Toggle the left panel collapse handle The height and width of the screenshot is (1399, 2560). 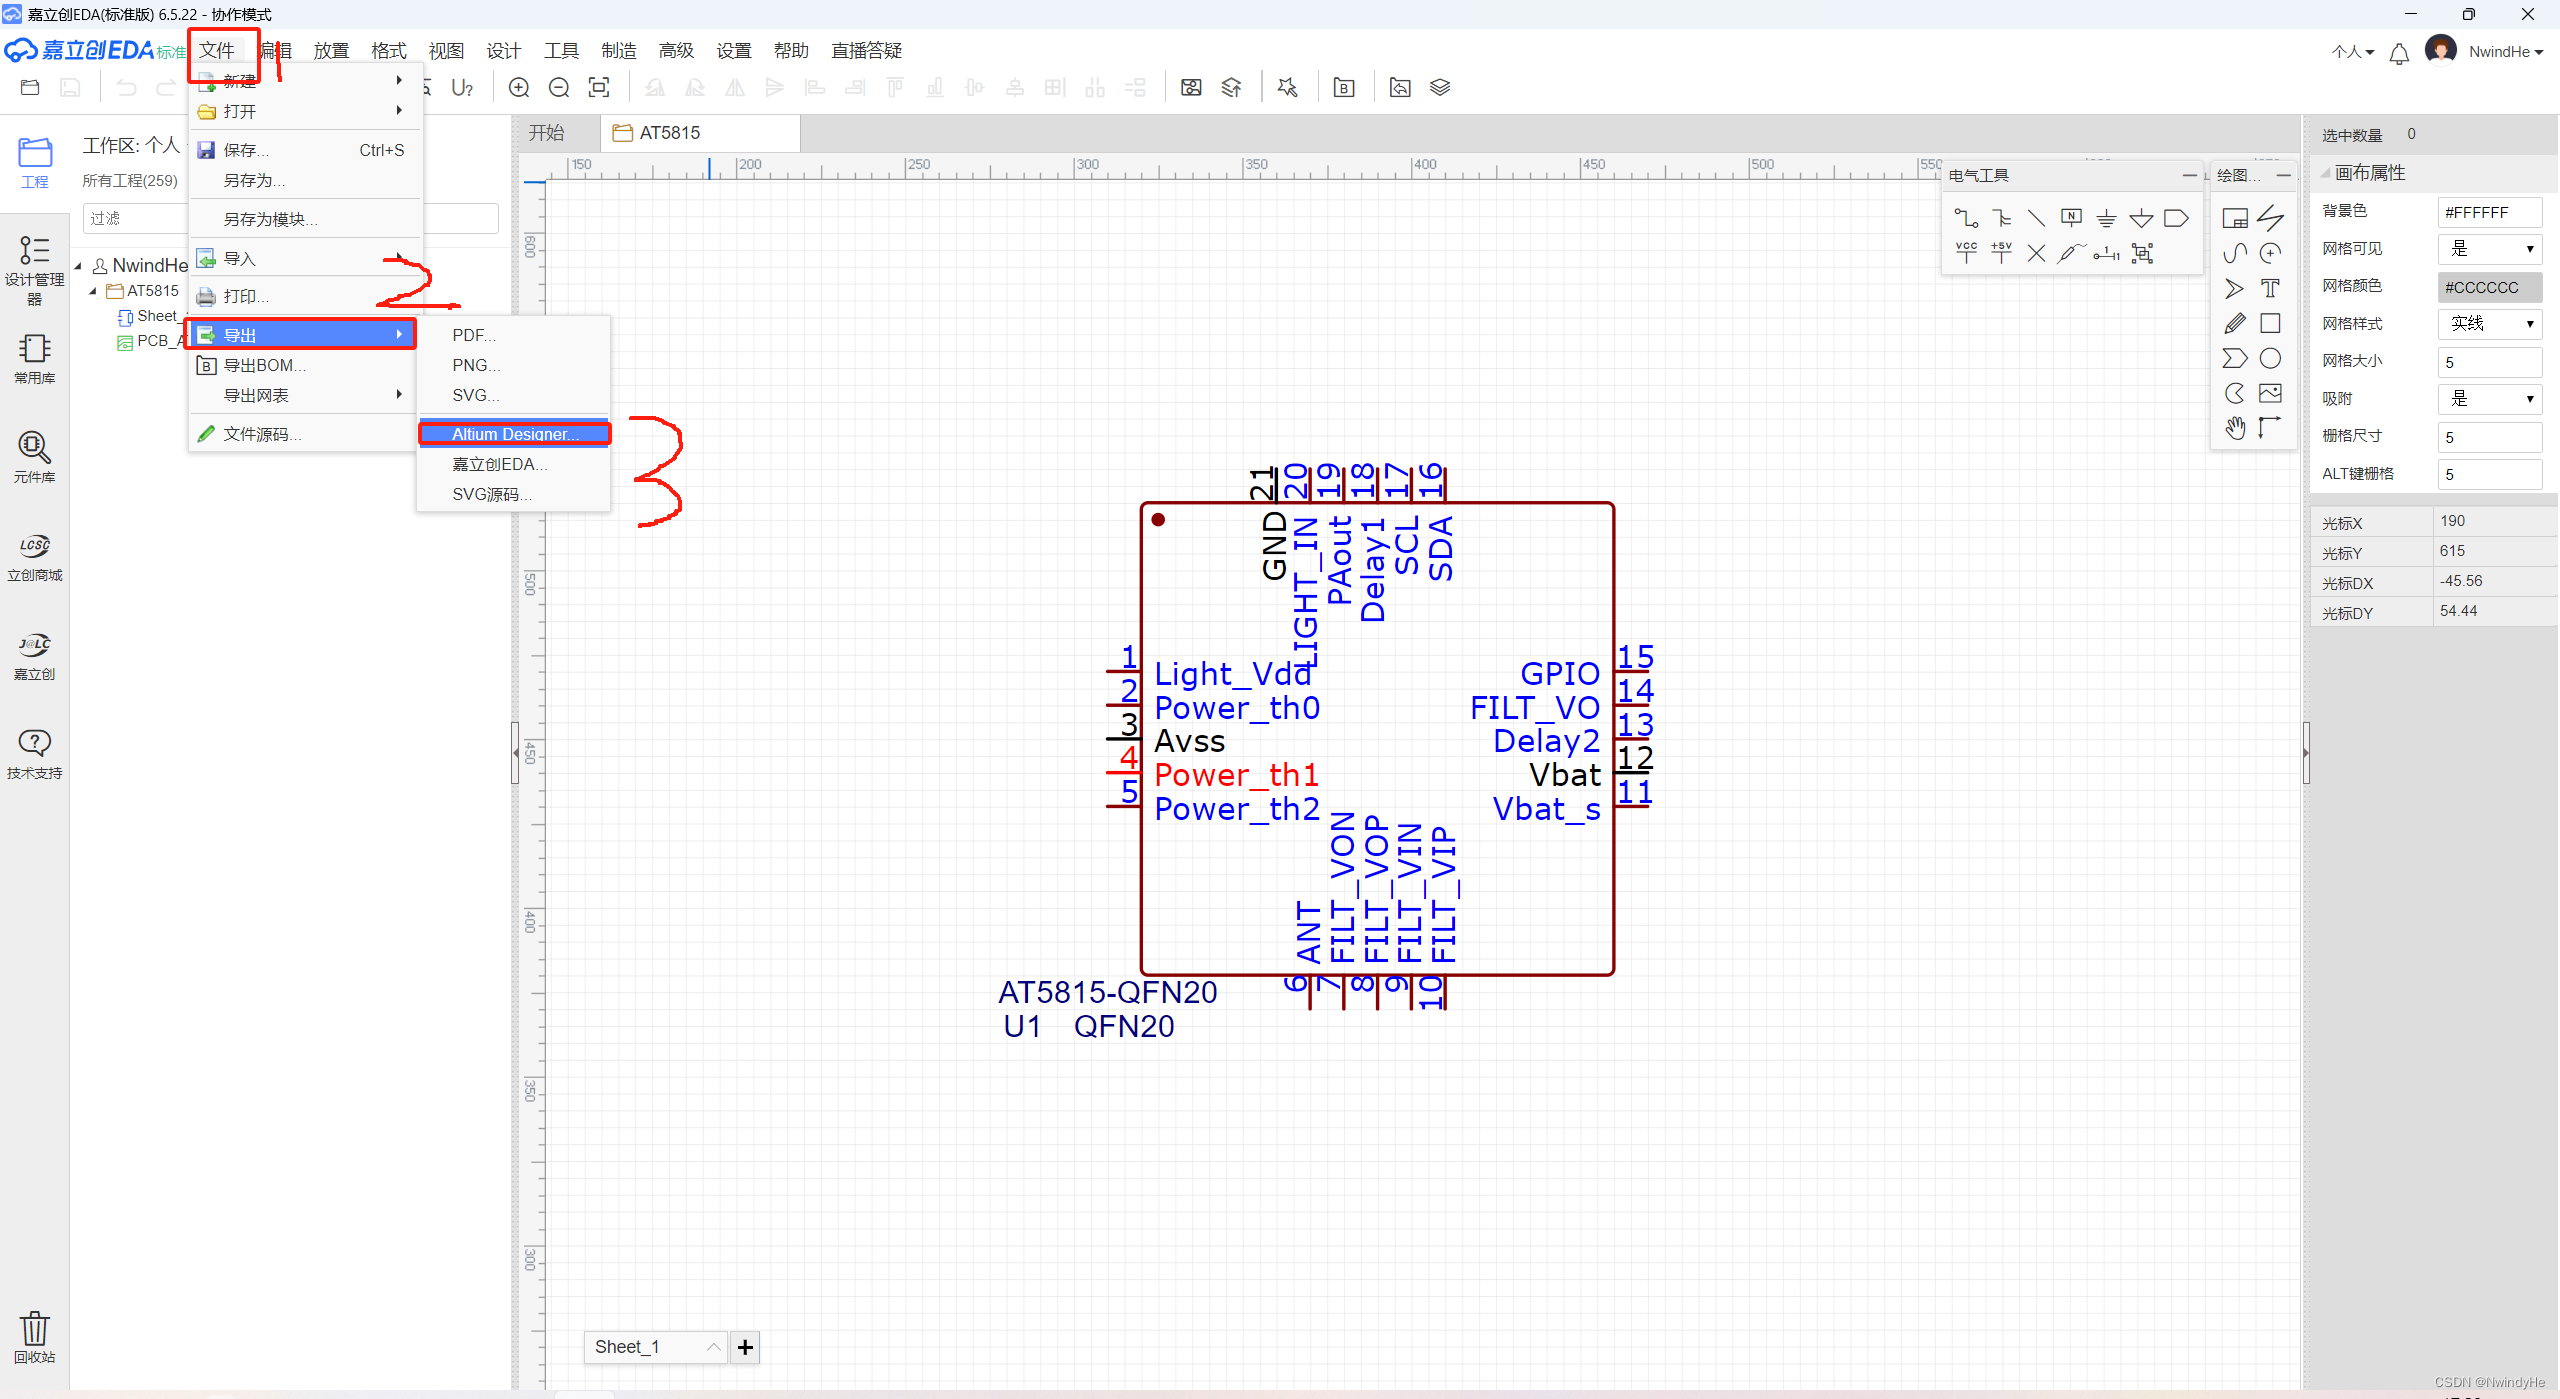point(515,752)
